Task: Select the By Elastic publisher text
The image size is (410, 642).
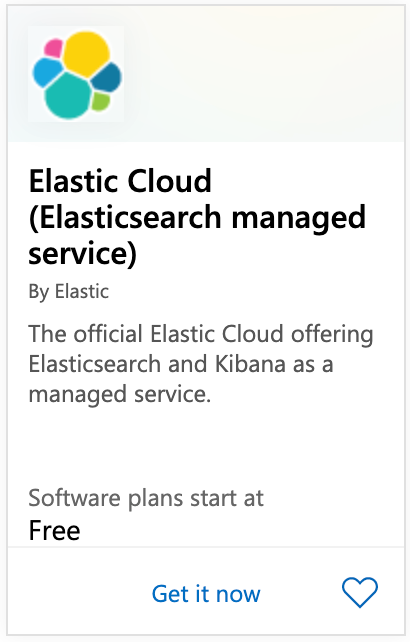Action: tap(69, 292)
